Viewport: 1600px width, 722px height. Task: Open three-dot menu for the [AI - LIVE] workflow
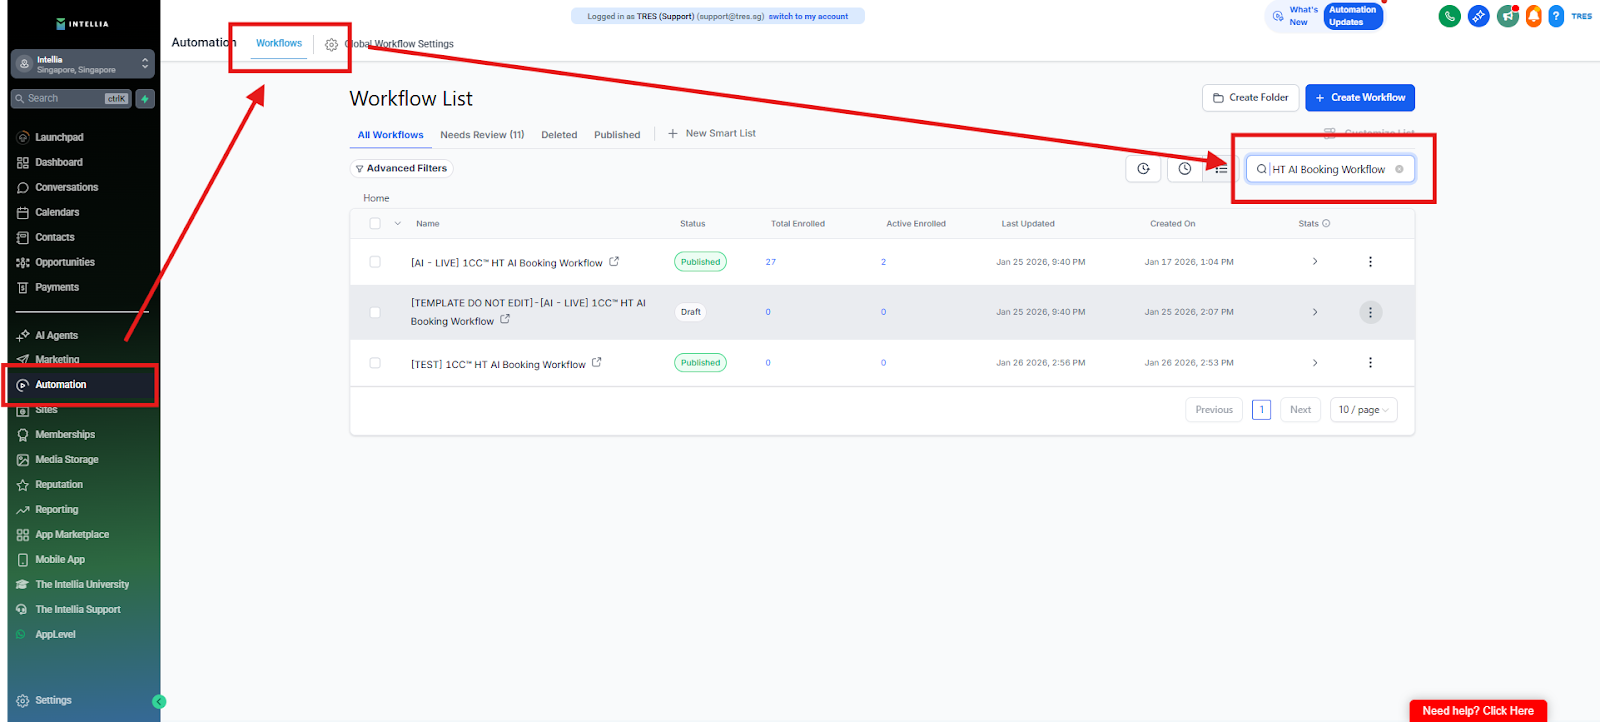click(1370, 262)
